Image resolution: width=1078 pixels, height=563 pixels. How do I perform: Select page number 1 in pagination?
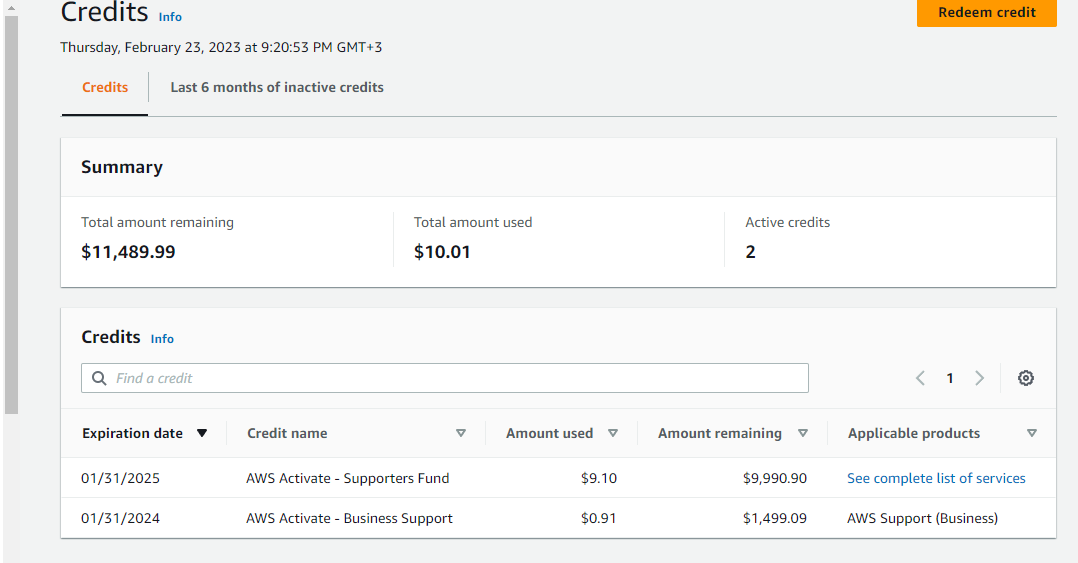click(949, 378)
